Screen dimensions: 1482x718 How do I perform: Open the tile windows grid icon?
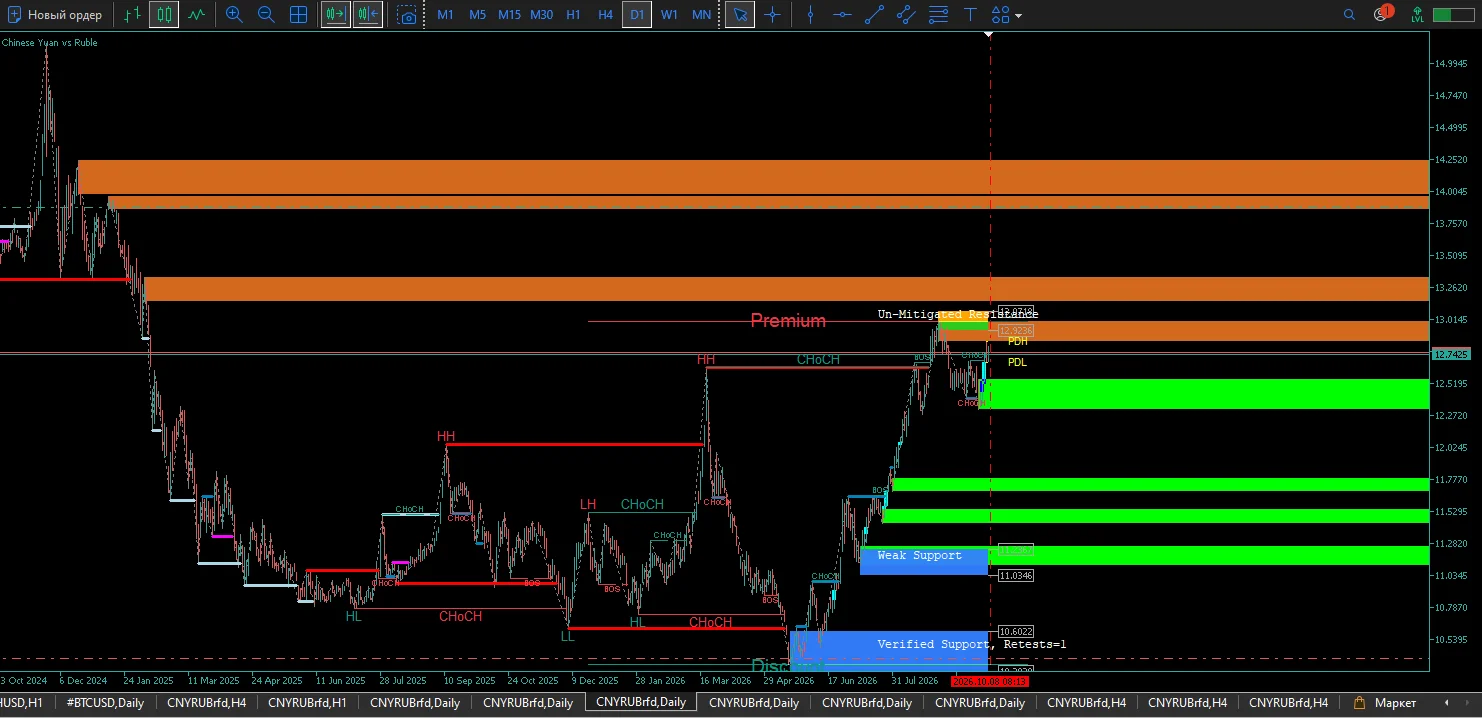point(298,15)
